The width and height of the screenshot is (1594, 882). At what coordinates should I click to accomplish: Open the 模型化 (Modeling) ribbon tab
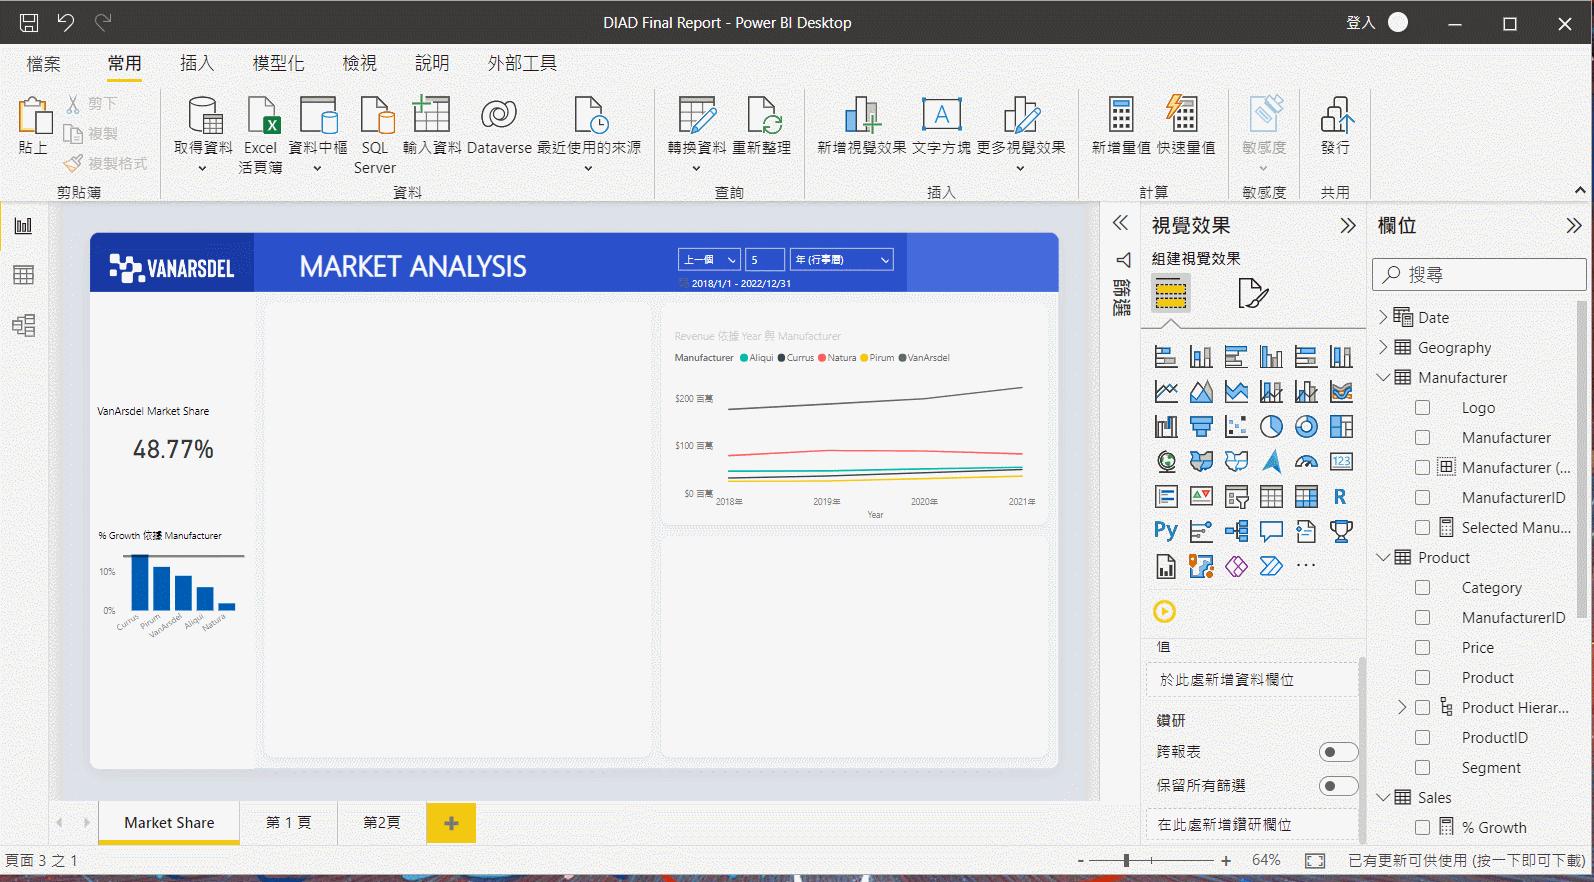pos(278,63)
